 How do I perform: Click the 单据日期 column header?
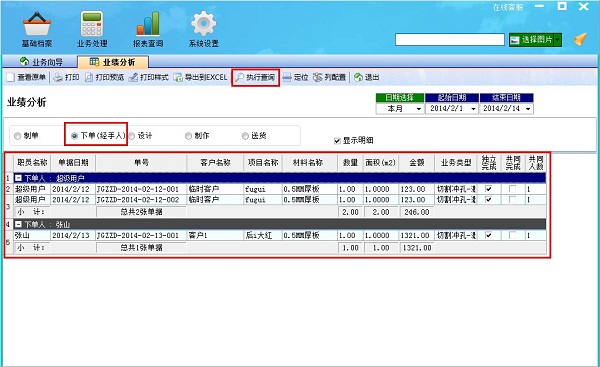click(x=73, y=163)
